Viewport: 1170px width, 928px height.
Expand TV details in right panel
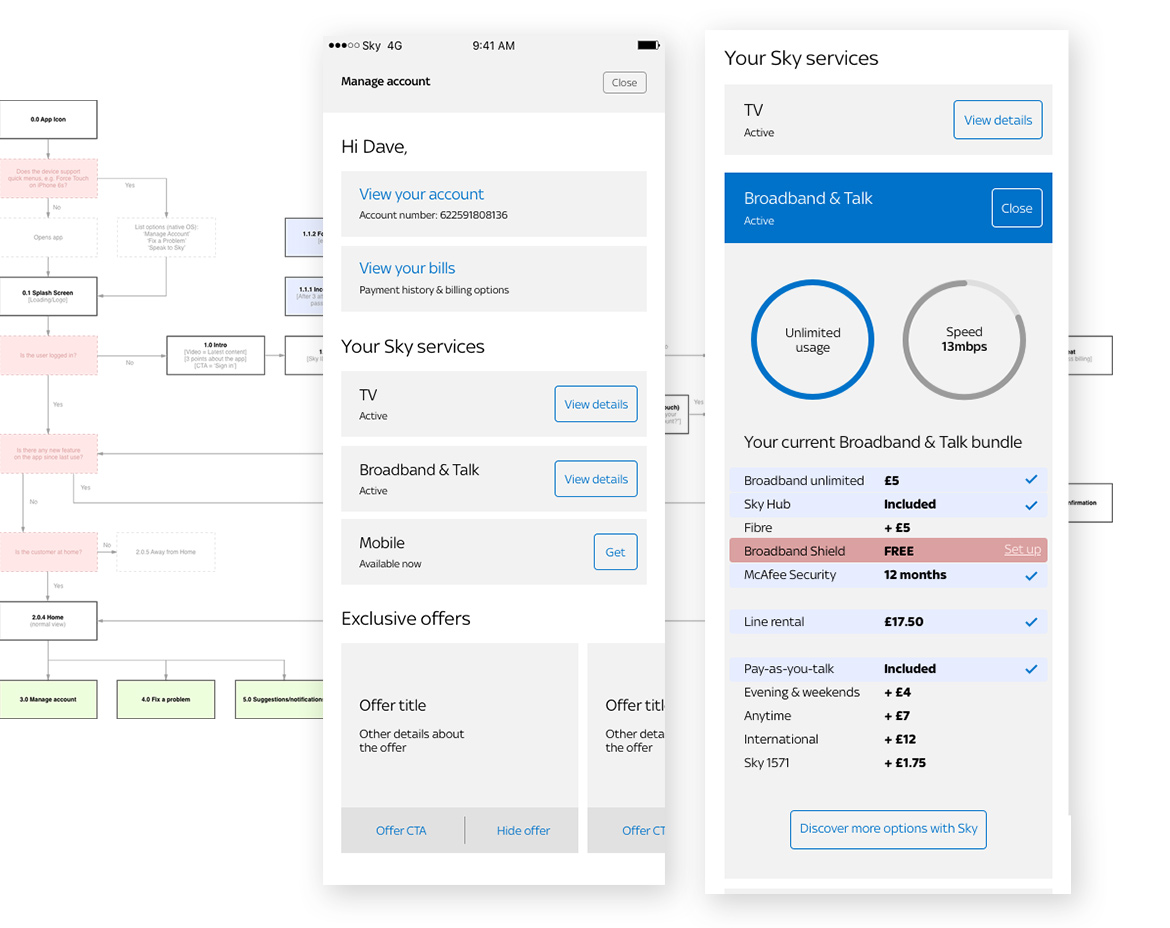pos(997,120)
